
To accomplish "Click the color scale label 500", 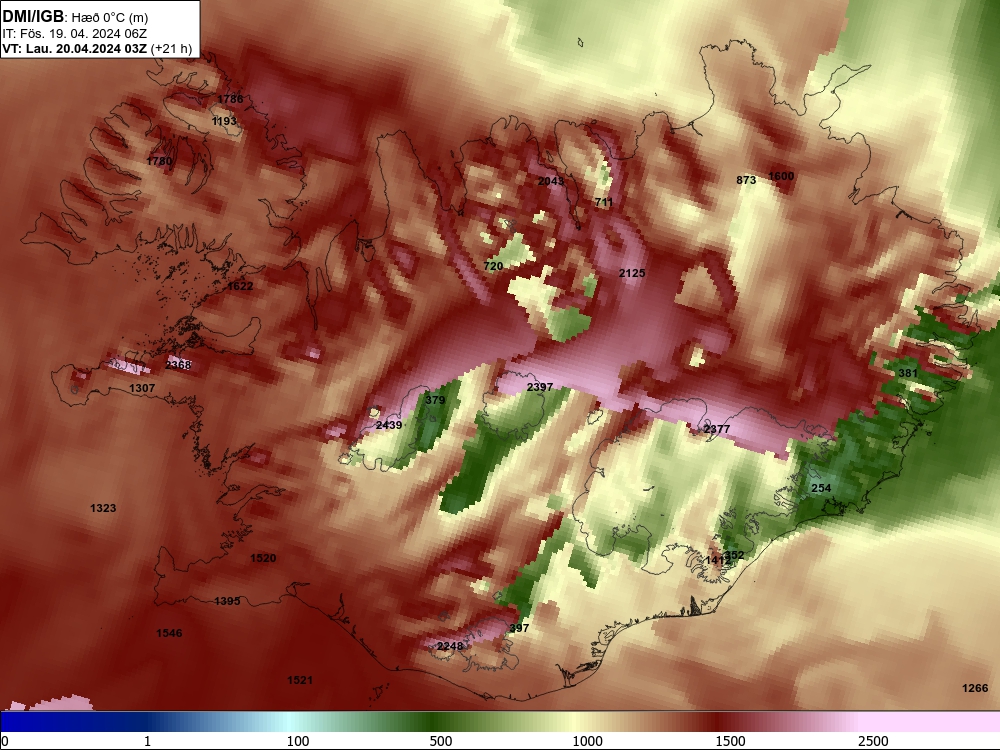I will 441,741.
